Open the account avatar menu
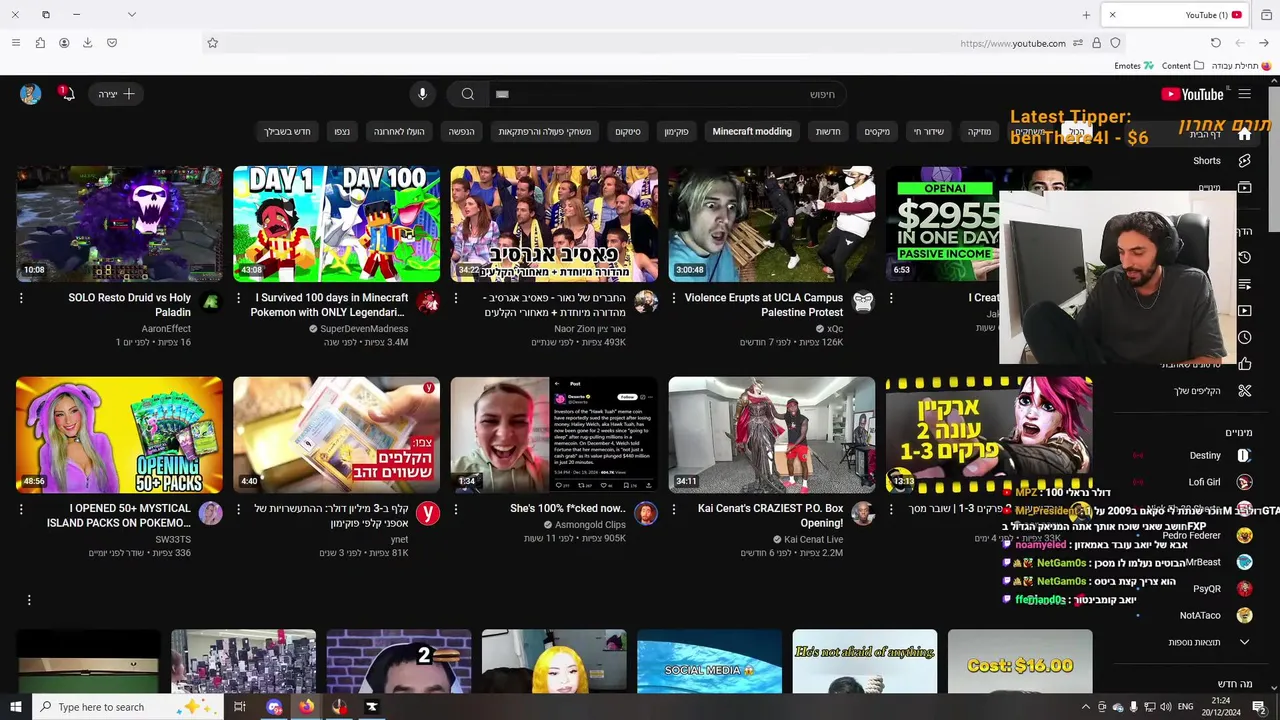The width and height of the screenshot is (1280, 720). coord(30,94)
